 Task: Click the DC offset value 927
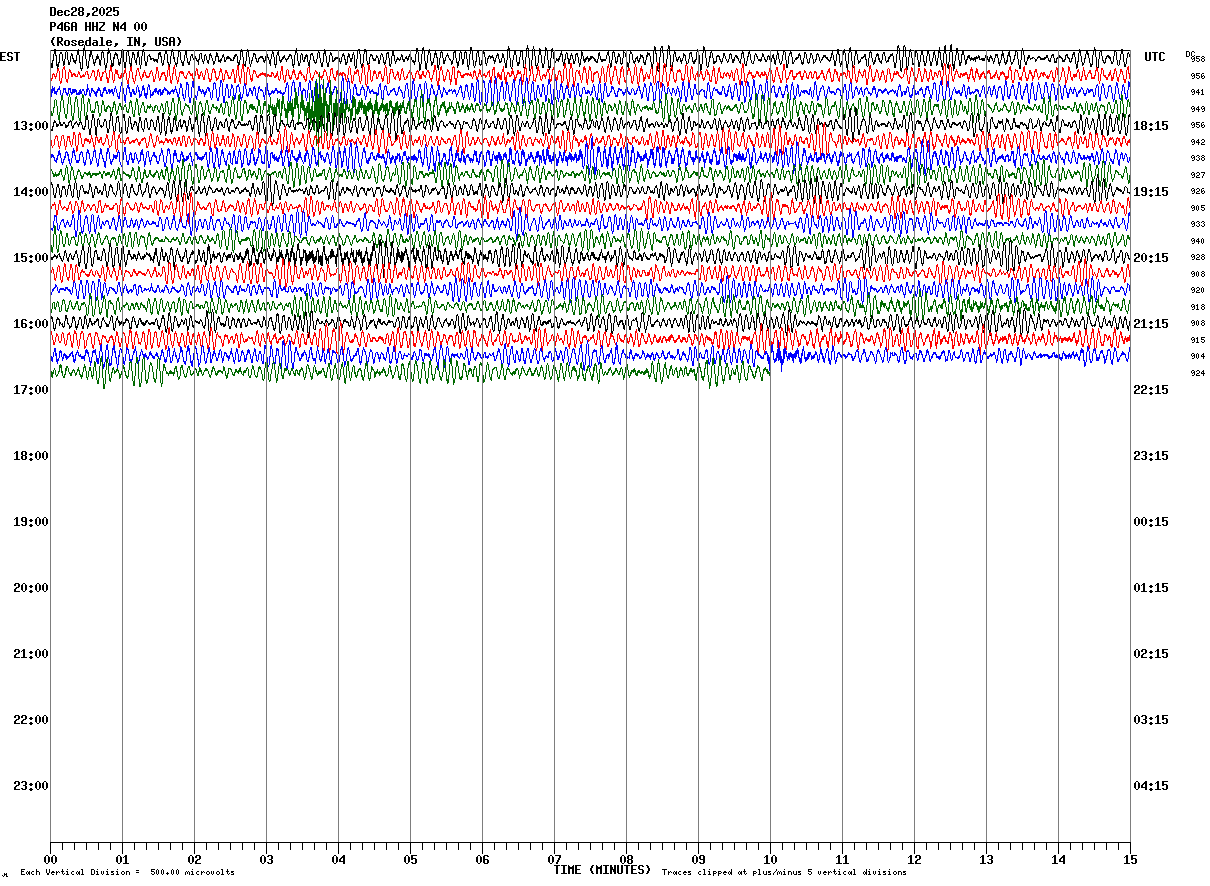tap(1197, 175)
